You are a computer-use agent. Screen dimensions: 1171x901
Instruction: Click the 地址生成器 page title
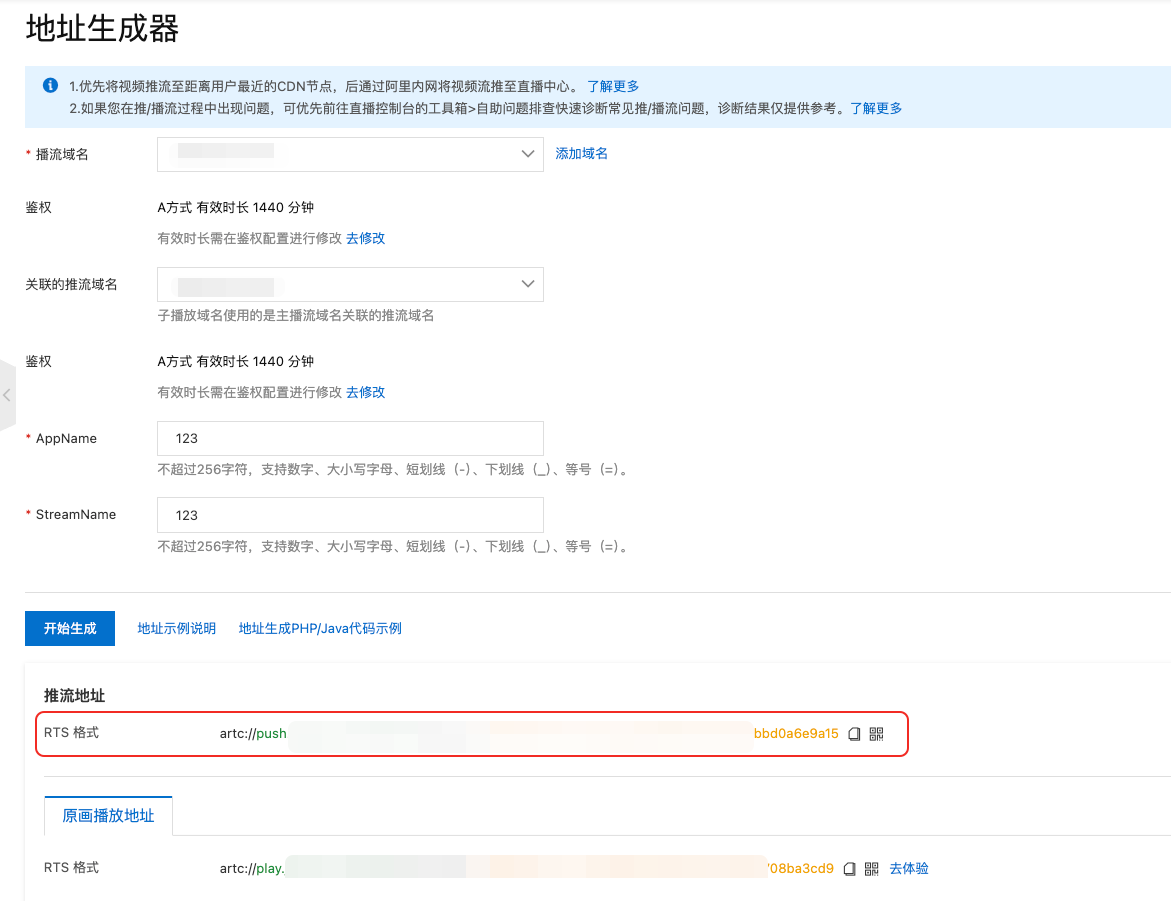coord(102,29)
